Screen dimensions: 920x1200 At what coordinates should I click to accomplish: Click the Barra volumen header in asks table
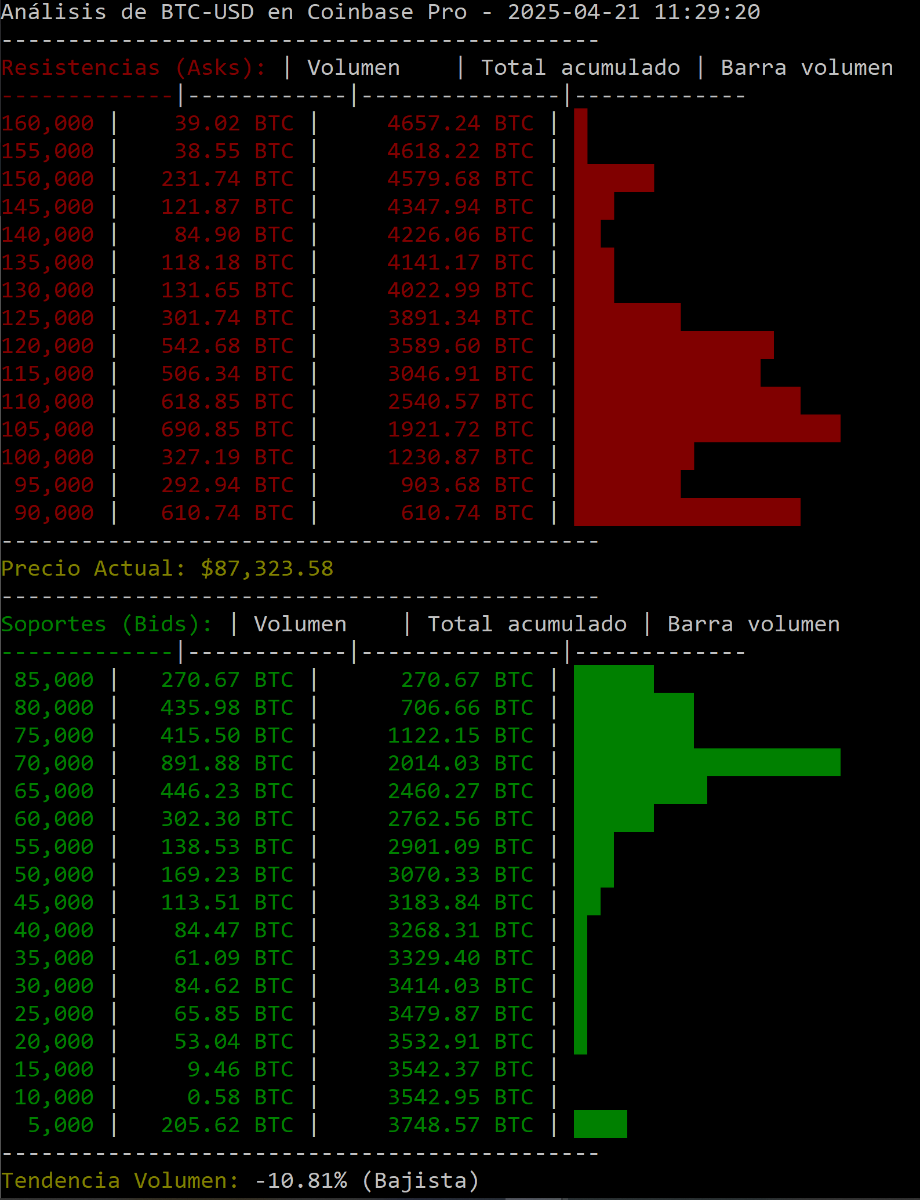tap(806, 68)
